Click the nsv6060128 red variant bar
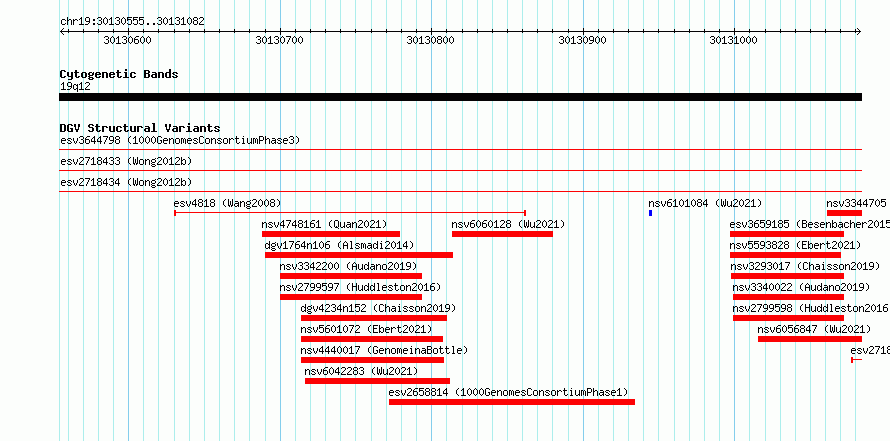890x441 pixels. pyautogui.click(x=502, y=234)
